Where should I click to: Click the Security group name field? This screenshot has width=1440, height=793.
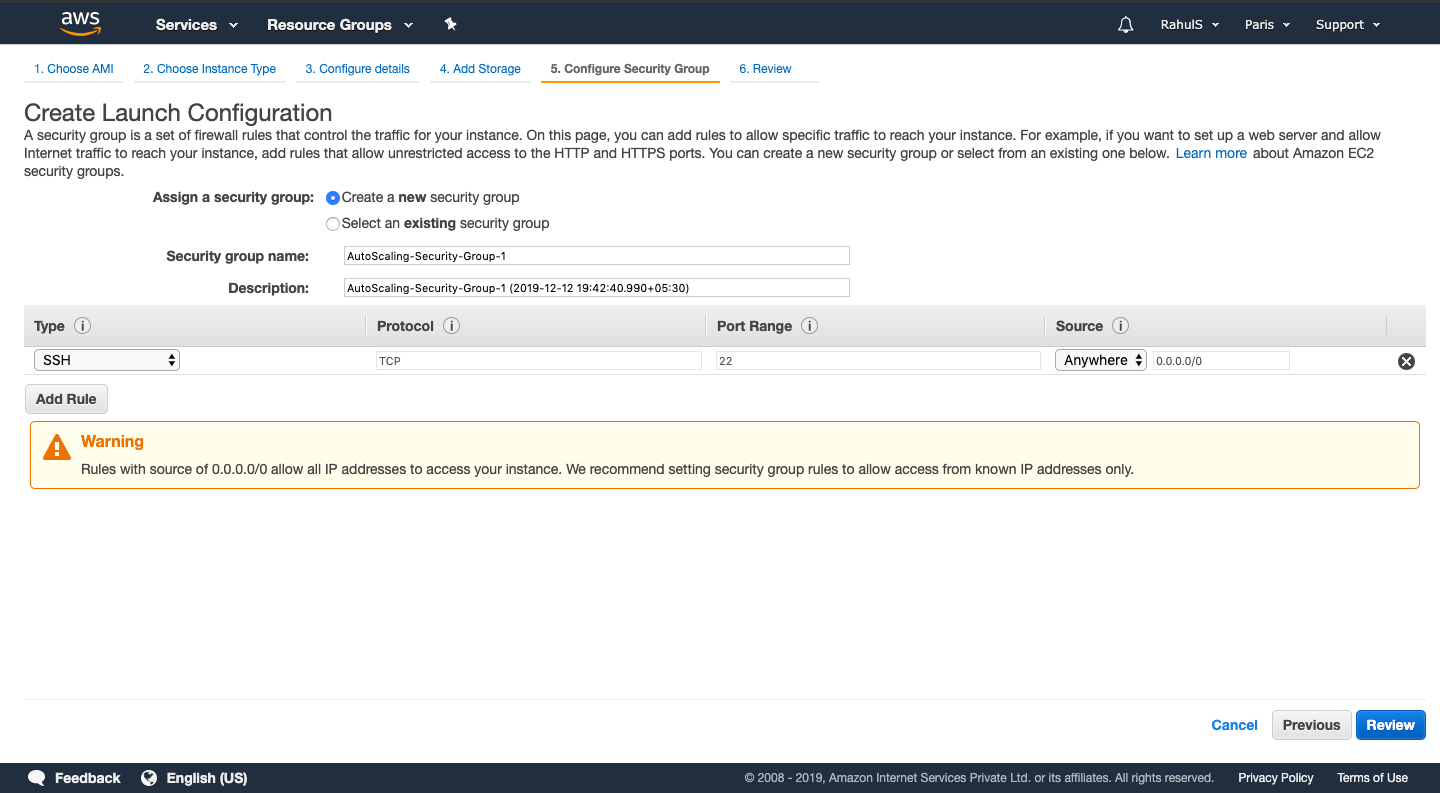(x=596, y=255)
